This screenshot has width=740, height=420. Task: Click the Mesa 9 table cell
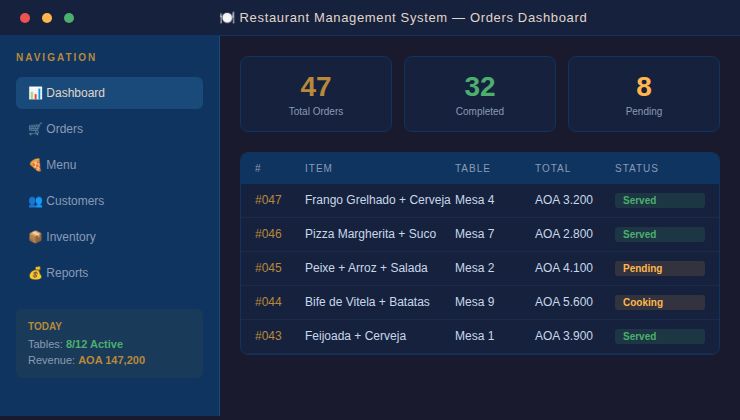[x=475, y=302]
